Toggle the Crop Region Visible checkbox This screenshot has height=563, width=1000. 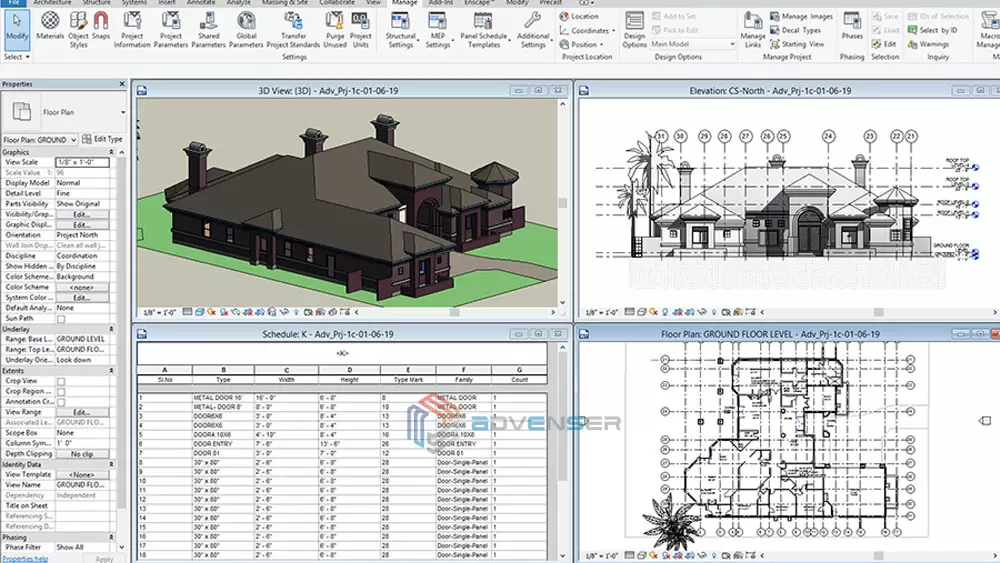click(61, 391)
